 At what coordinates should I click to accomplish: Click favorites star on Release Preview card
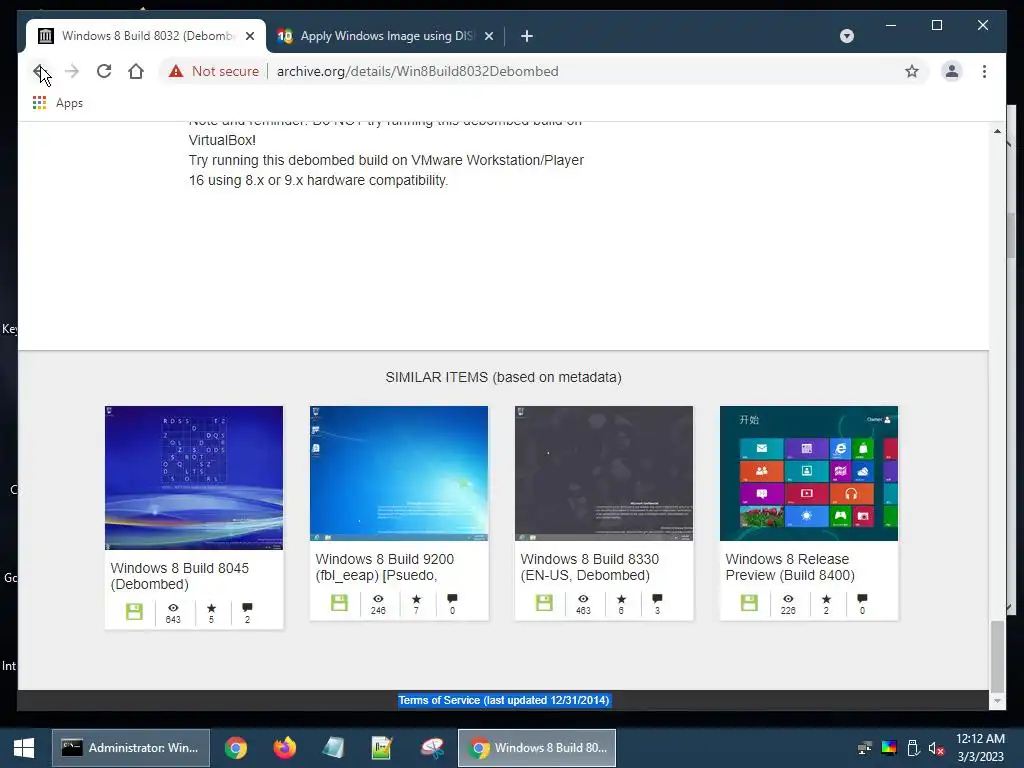coord(826,598)
